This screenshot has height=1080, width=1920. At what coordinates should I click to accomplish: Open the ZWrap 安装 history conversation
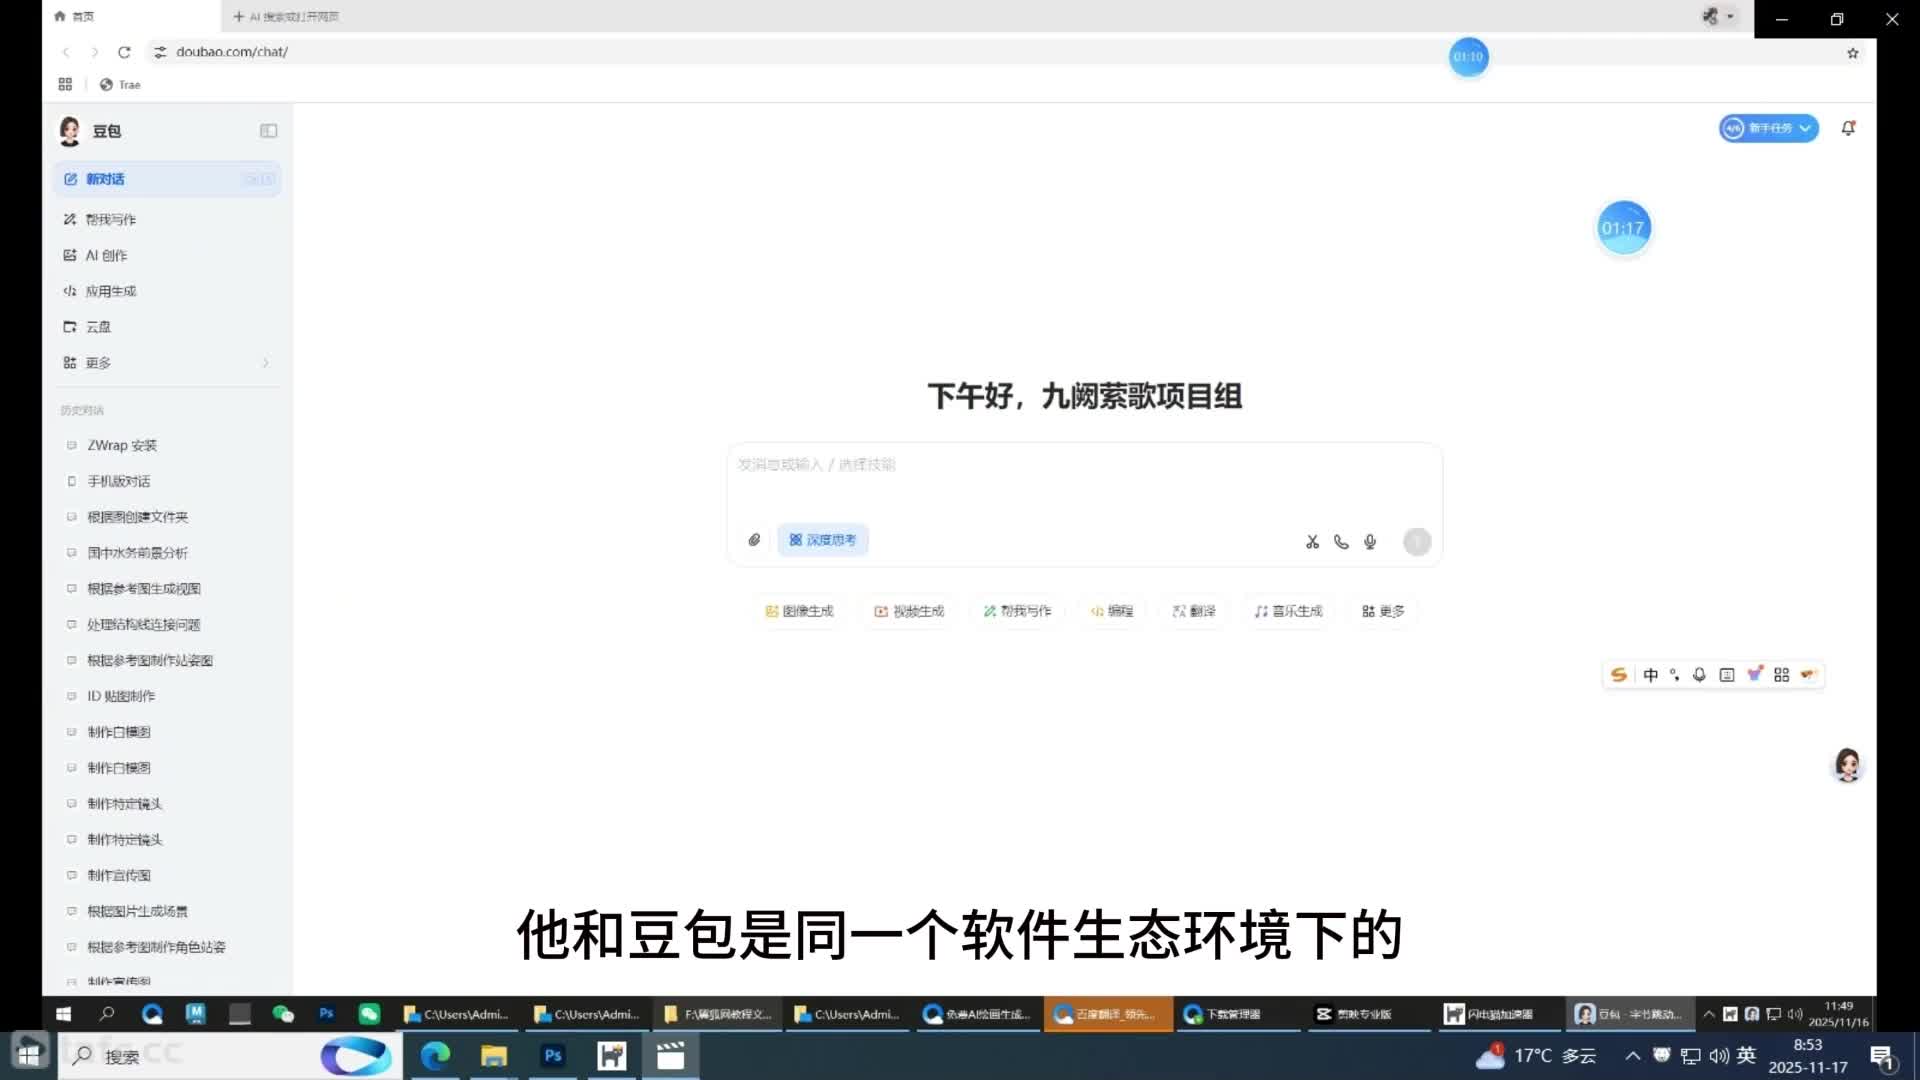(122, 445)
